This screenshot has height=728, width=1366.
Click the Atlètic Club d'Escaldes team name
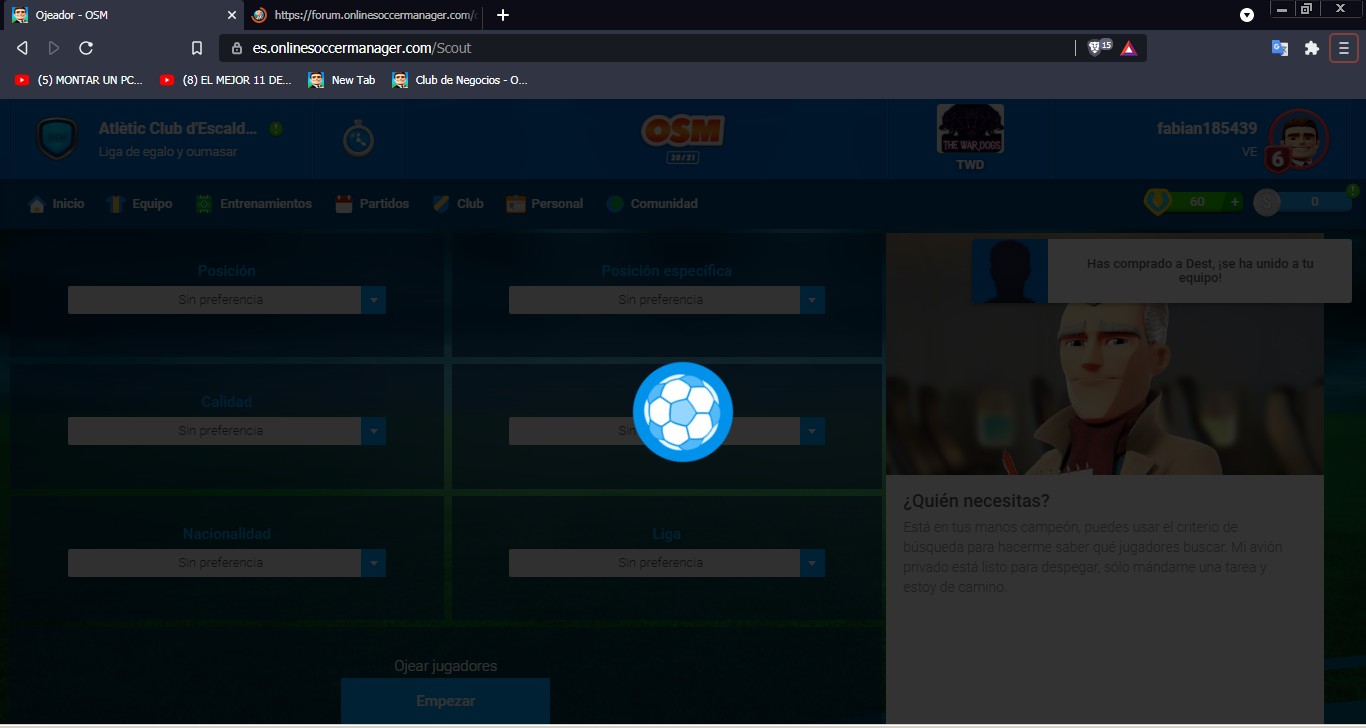(x=178, y=129)
